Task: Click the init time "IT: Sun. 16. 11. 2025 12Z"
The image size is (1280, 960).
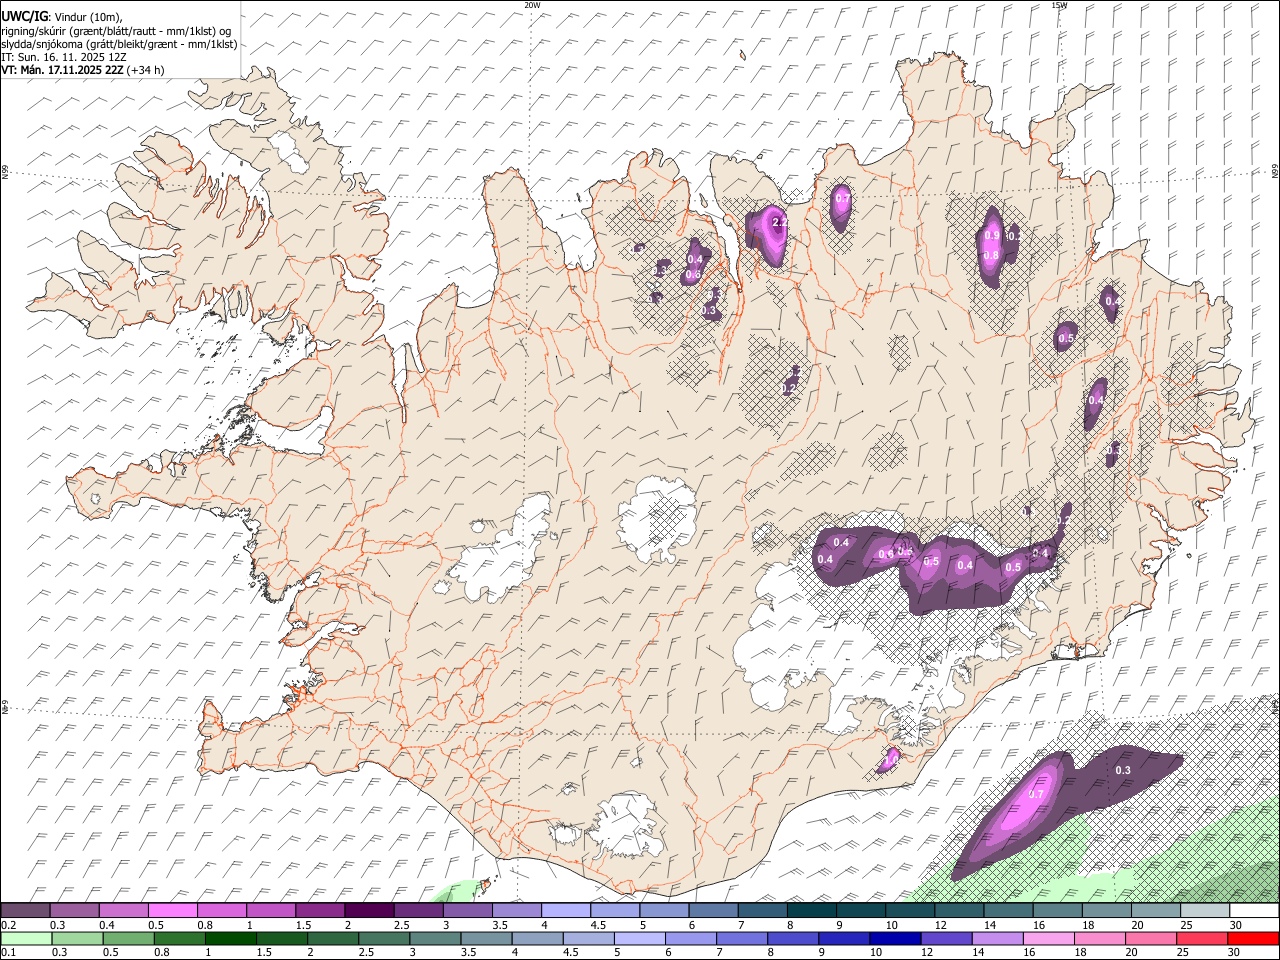Action: (x=63, y=57)
